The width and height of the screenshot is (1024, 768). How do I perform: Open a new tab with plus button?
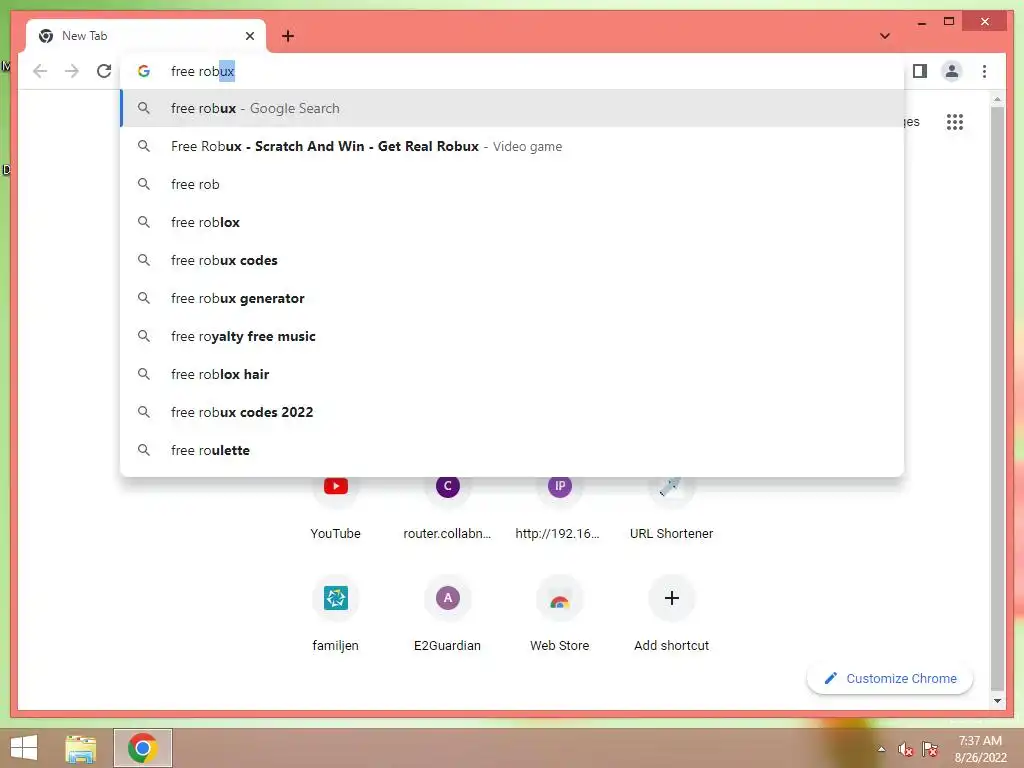tap(288, 36)
